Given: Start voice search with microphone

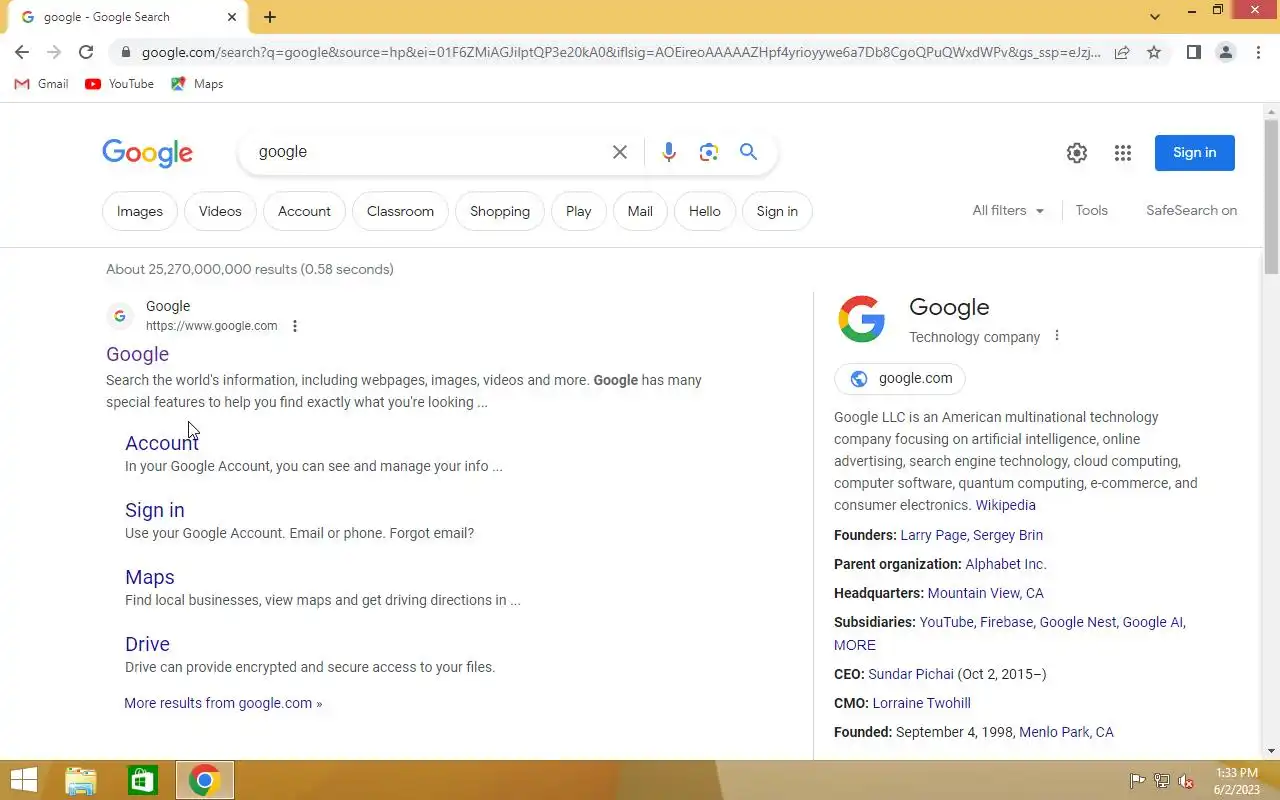Looking at the screenshot, I should 669,152.
